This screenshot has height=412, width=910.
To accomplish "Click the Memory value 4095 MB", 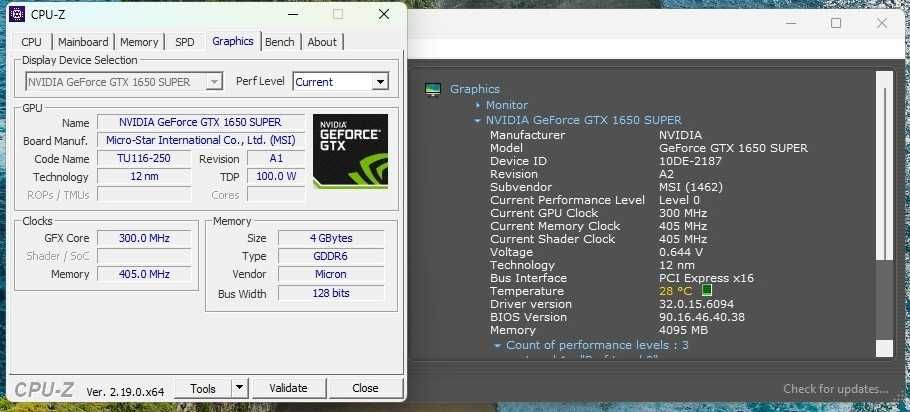I will (x=683, y=330).
